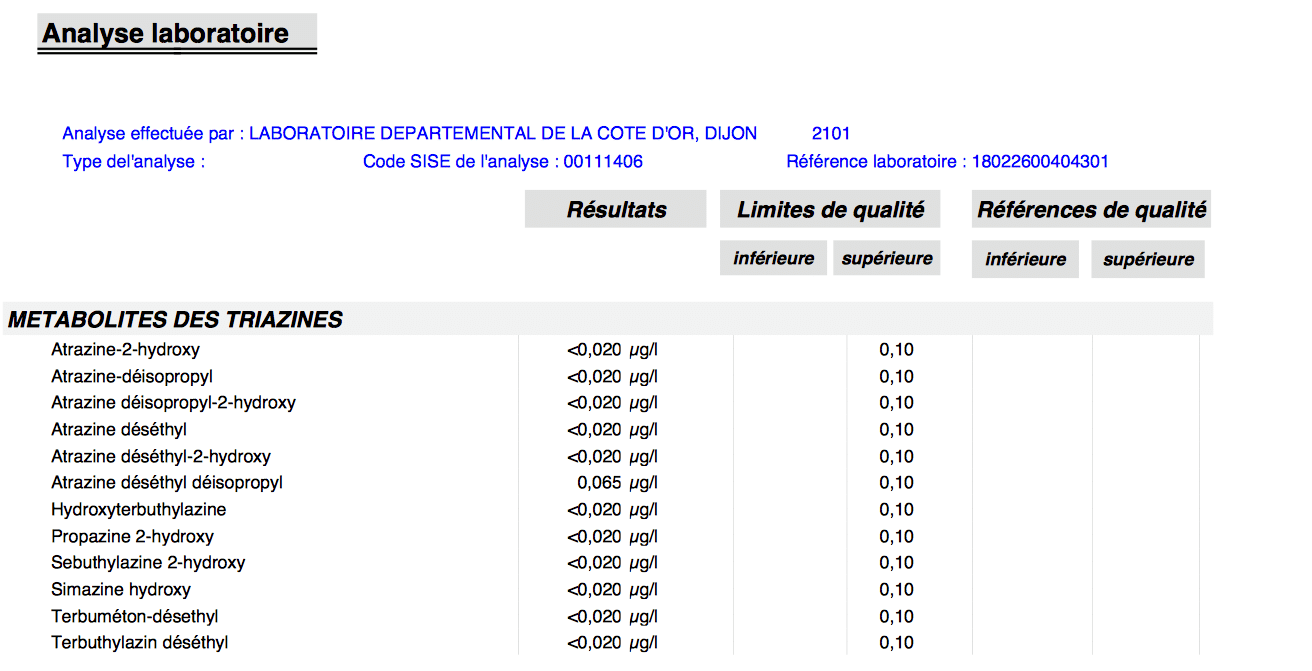This screenshot has height=671, width=1312.
Task: Click the laboratory code 2101
Action: point(831,134)
